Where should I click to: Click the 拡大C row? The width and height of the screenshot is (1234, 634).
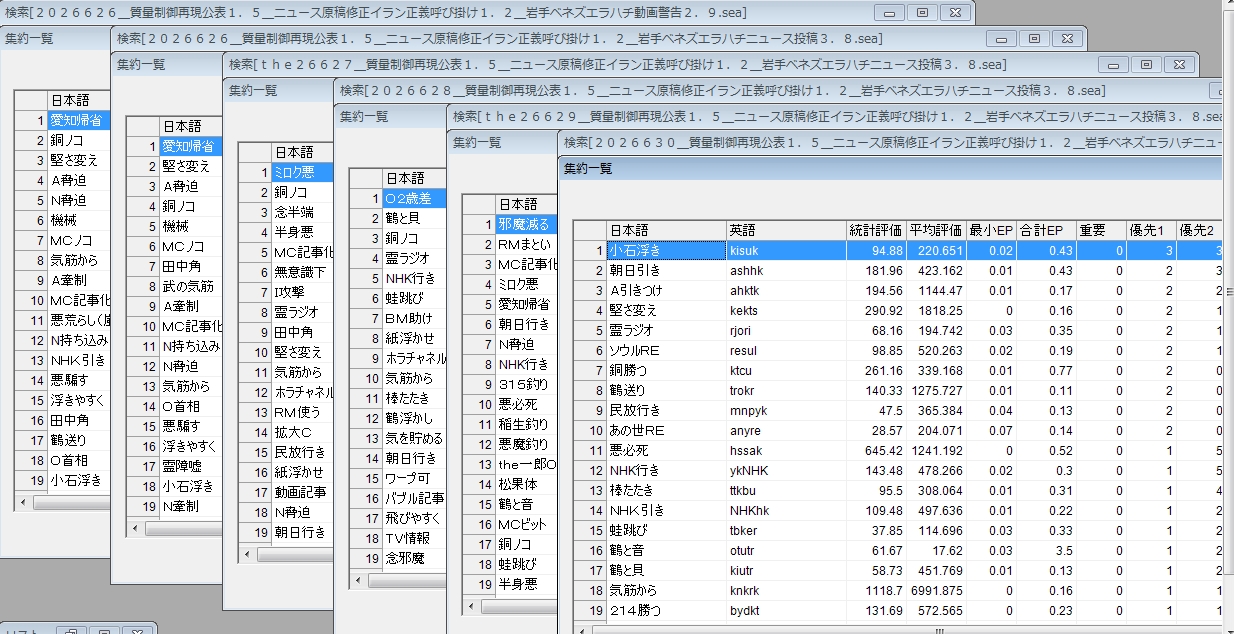click(x=302, y=432)
